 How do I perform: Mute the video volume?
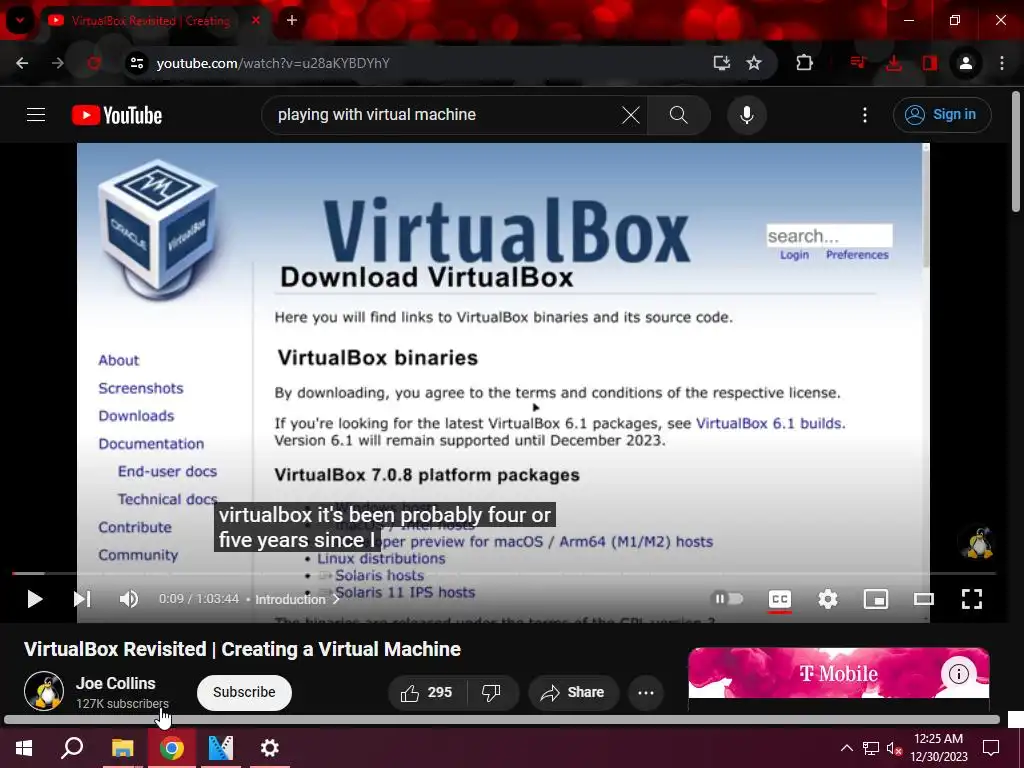(x=129, y=599)
